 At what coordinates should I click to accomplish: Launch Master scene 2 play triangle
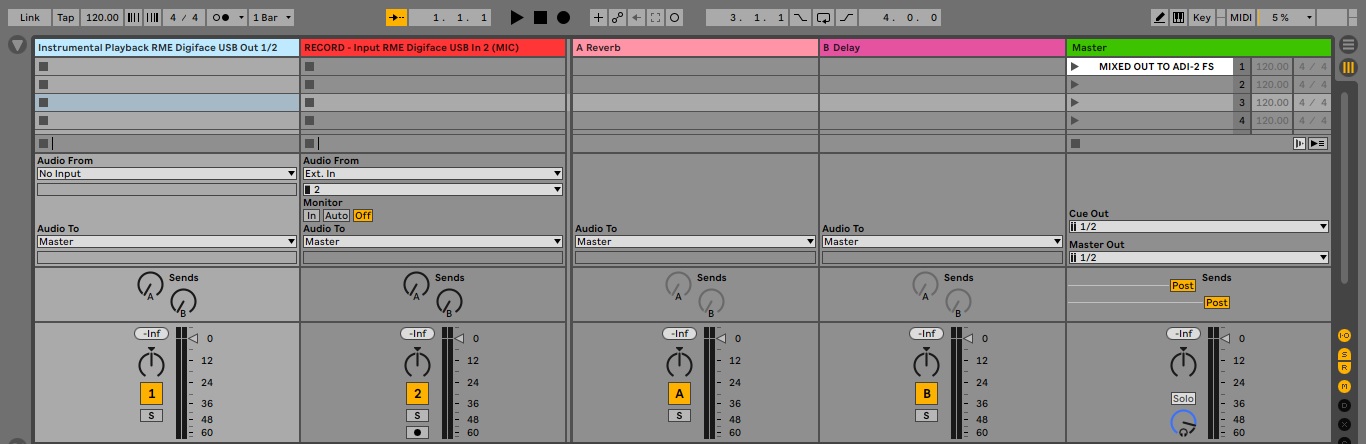pyautogui.click(x=1075, y=84)
